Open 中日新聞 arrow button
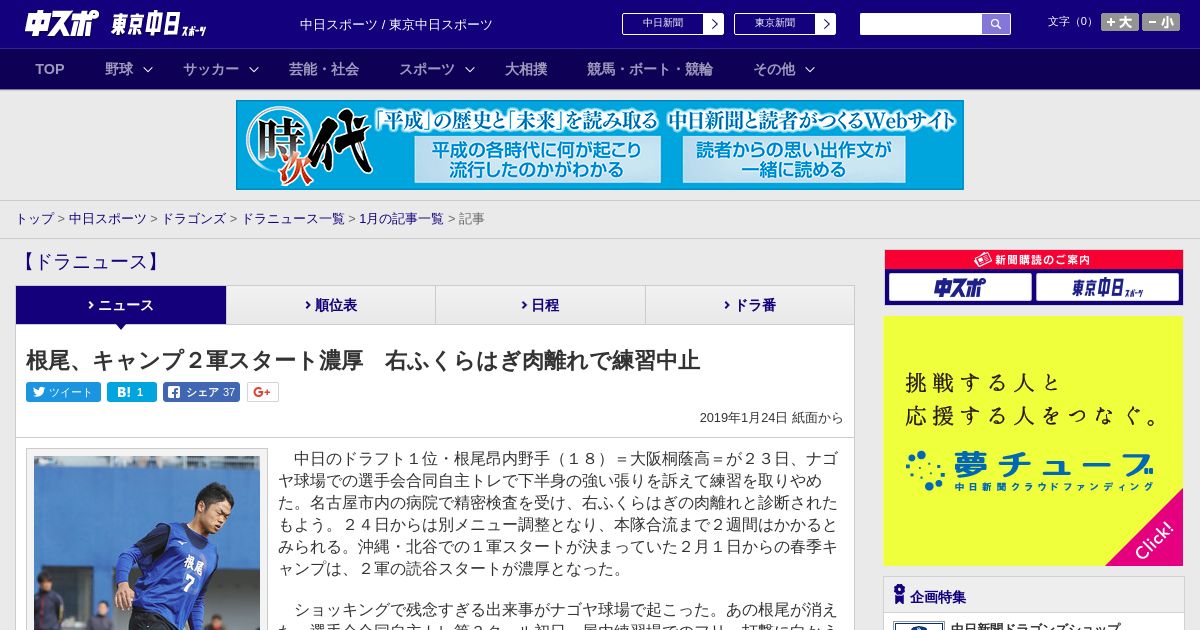This screenshot has height=630, width=1200. [713, 24]
